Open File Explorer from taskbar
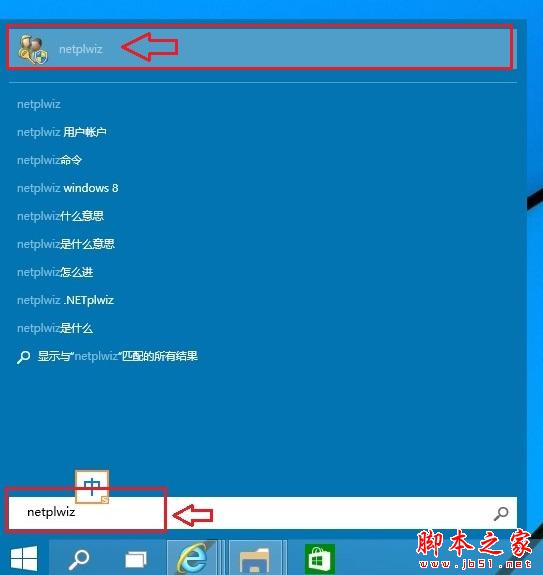Screen dimensions: 543x575 [255, 559]
